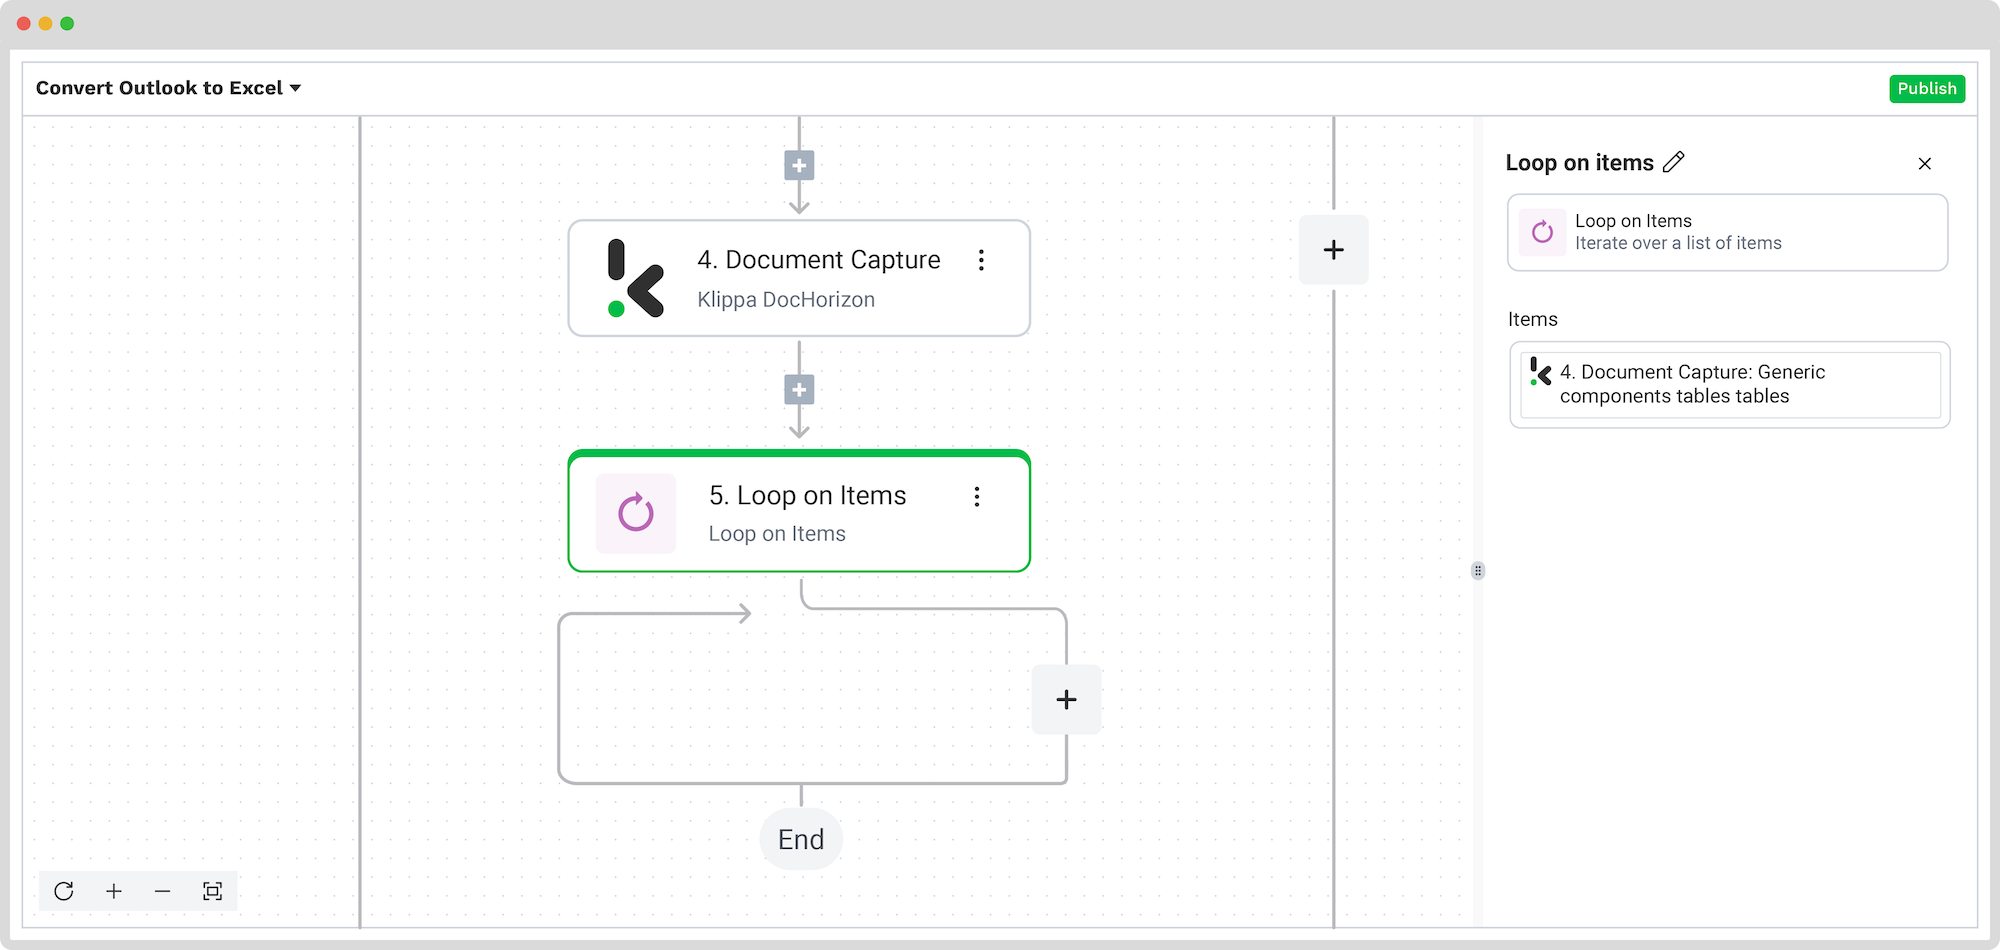This screenshot has height=950, width=2000.
Task: Open the Loop on Items step three-dot menu
Action: coord(977,497)
